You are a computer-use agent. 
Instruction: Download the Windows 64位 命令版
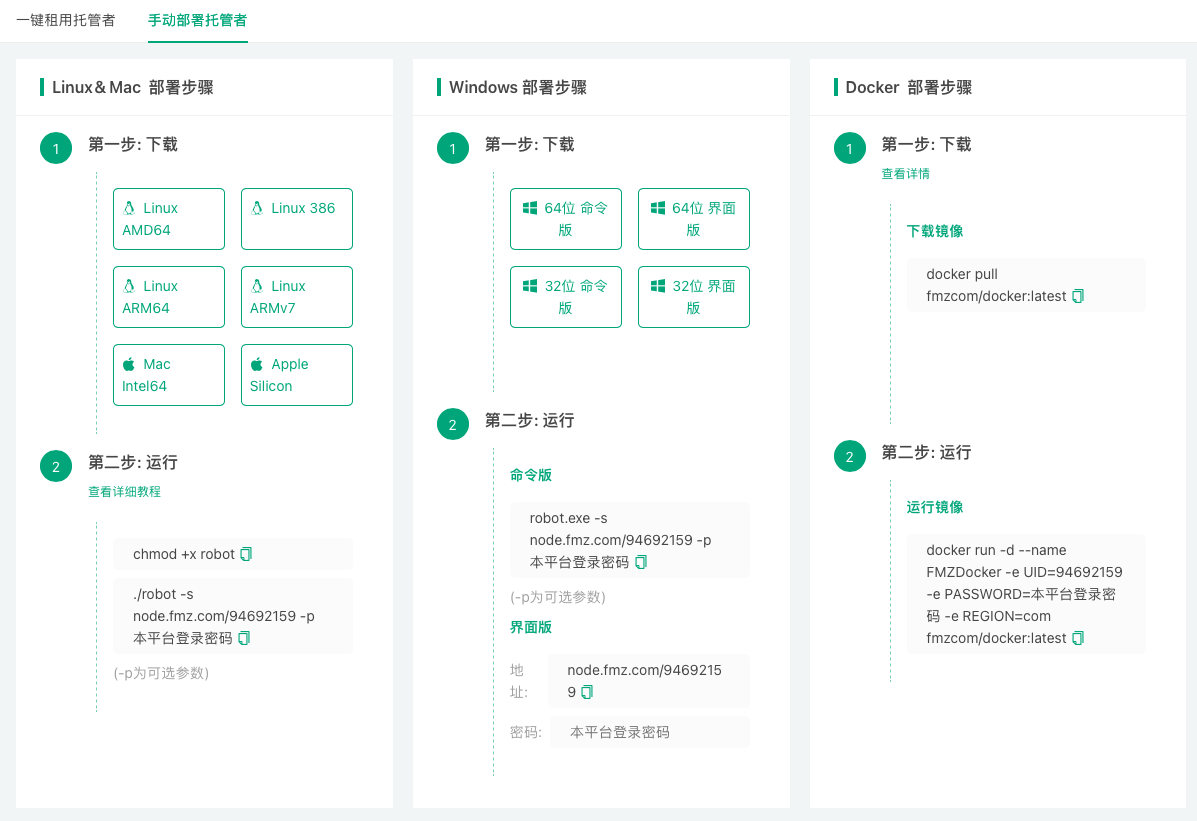click(565, 218)
